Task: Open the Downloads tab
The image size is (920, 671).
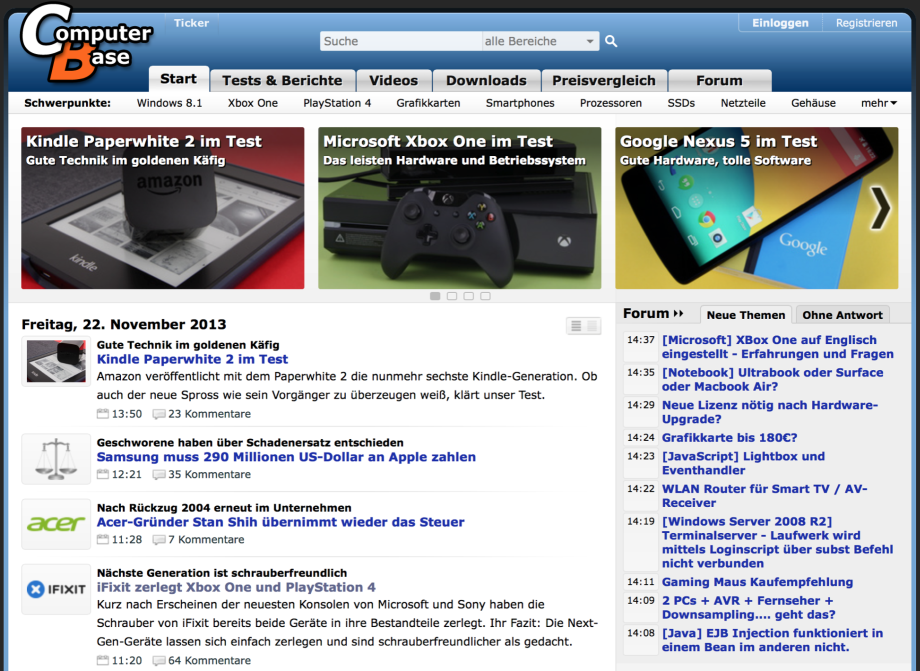Action: point(486,80)
